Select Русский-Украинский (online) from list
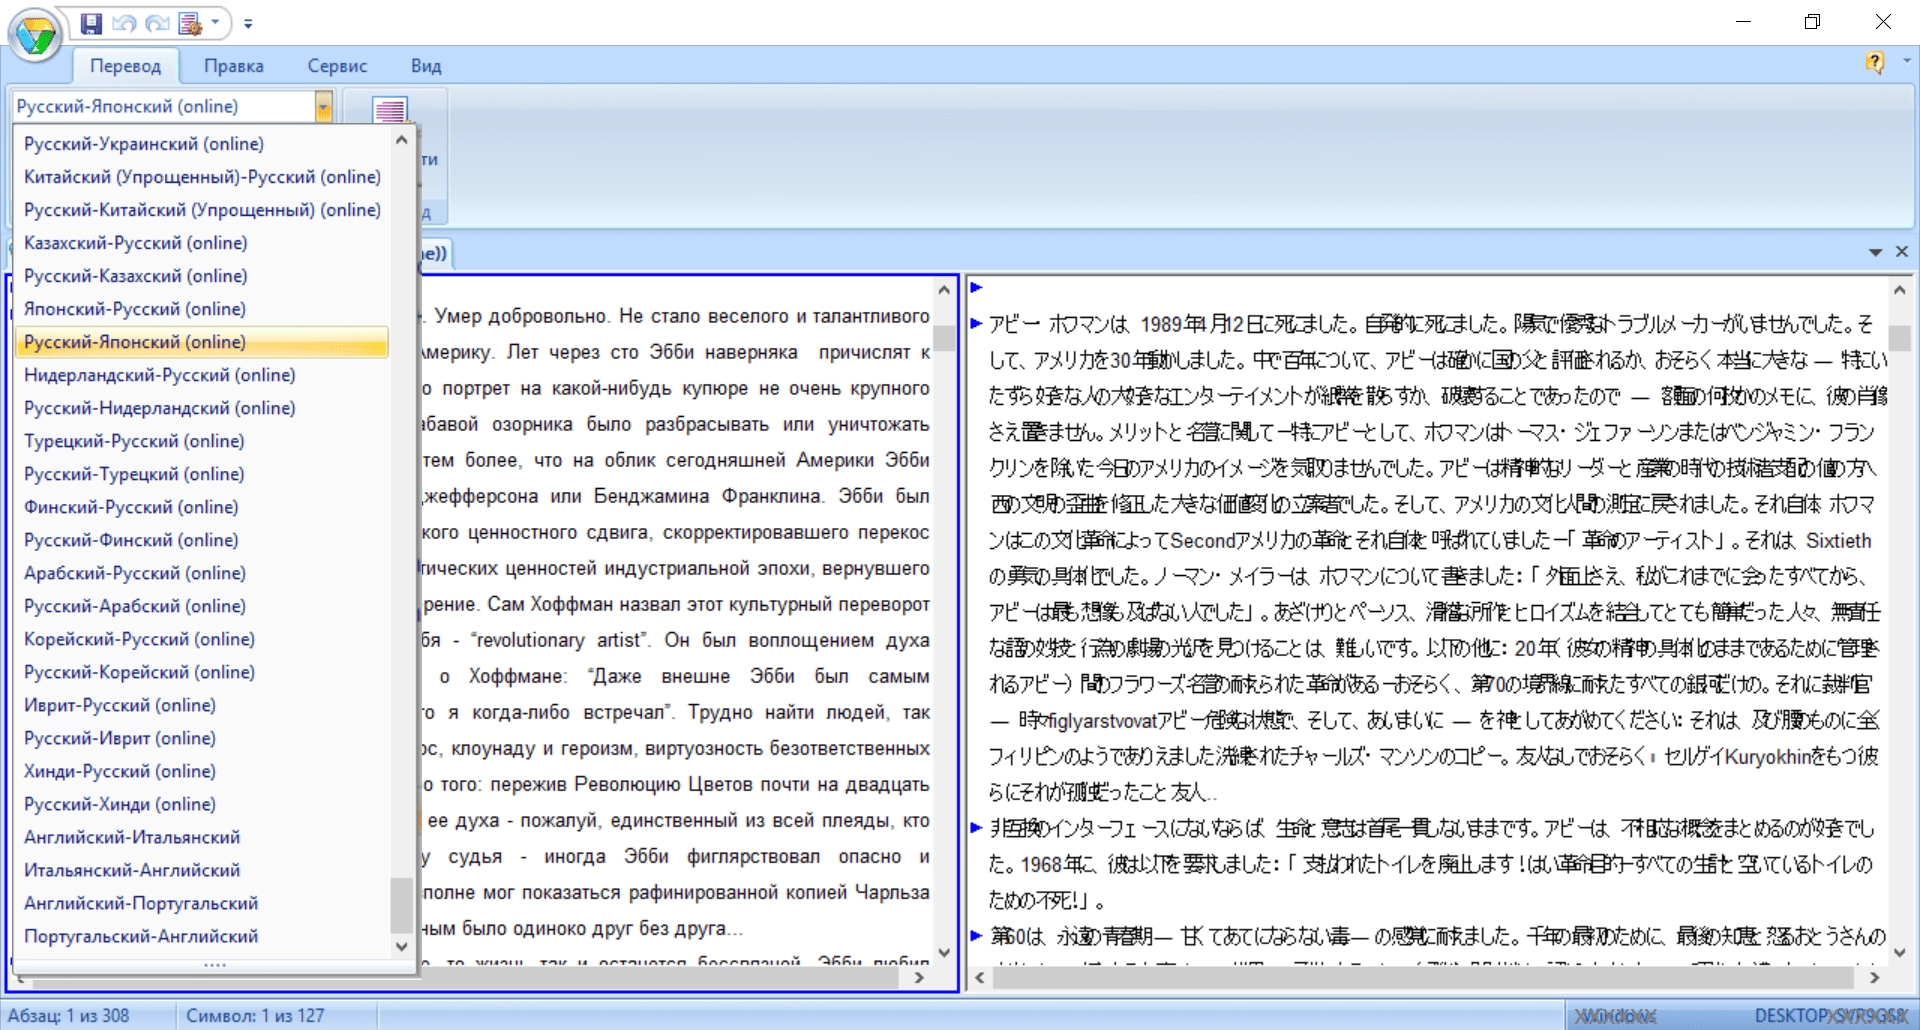Screen dimensions: 1920x1030 (x=202, y=144)
